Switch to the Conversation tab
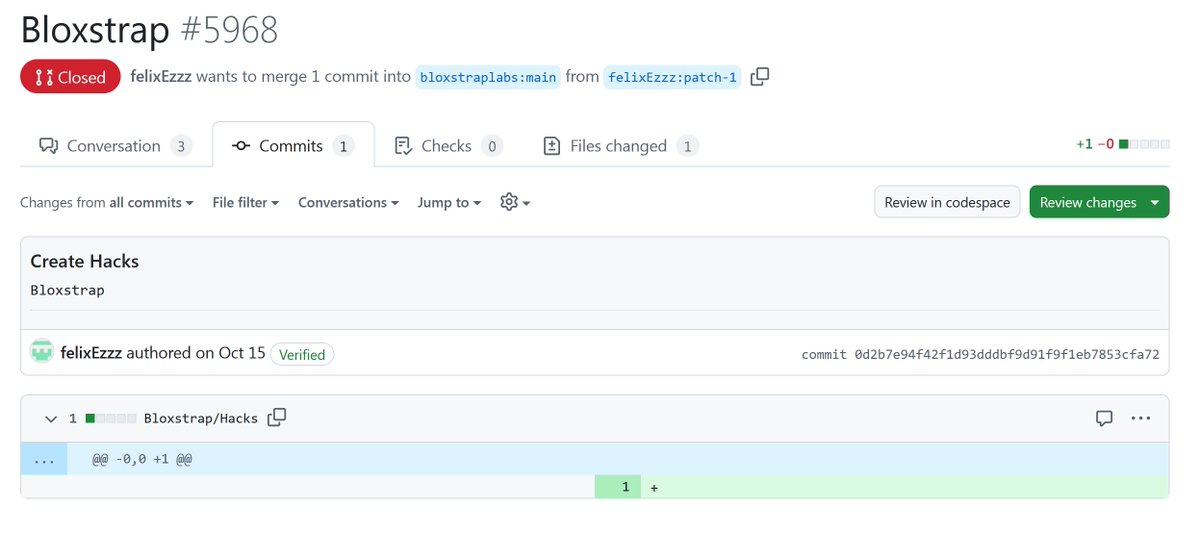The image size is (1200, 533). pos(115,145)
